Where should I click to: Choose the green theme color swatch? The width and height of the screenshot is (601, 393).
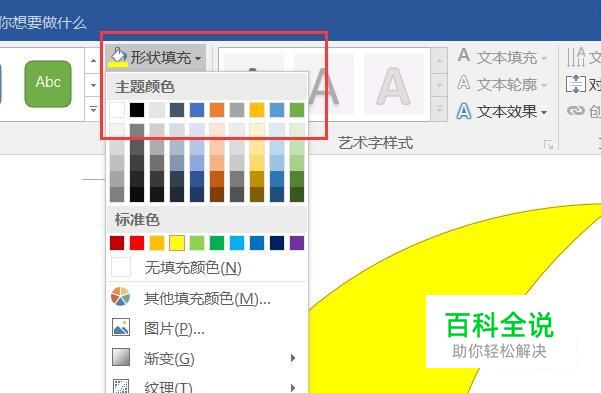click(297, 110)
